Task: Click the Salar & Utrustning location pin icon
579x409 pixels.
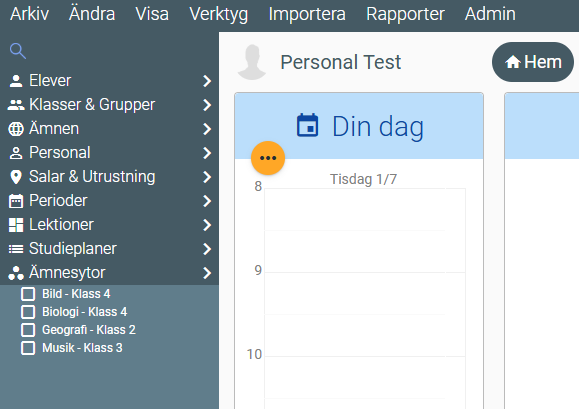Action: 16,177
